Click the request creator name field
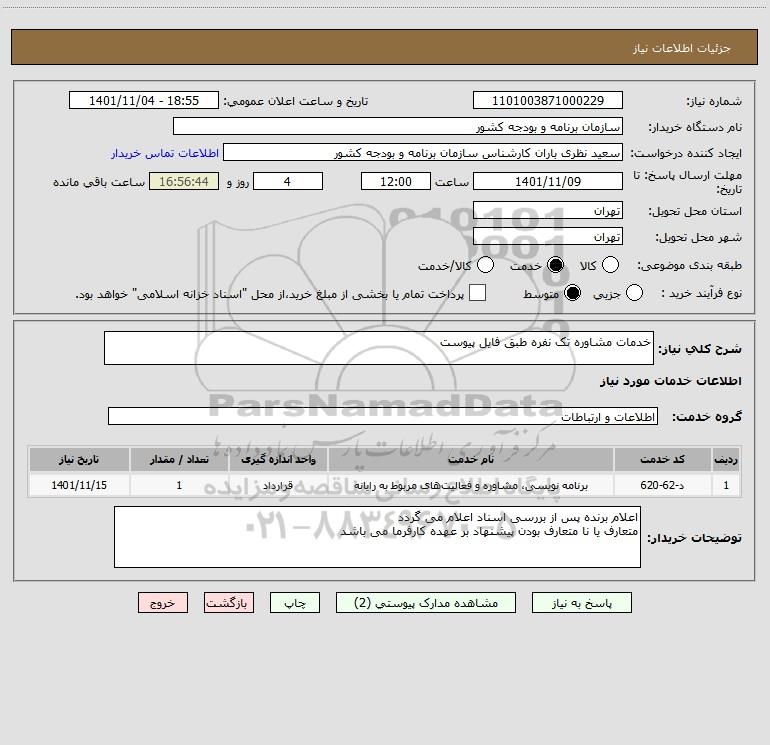 point(423,153)
